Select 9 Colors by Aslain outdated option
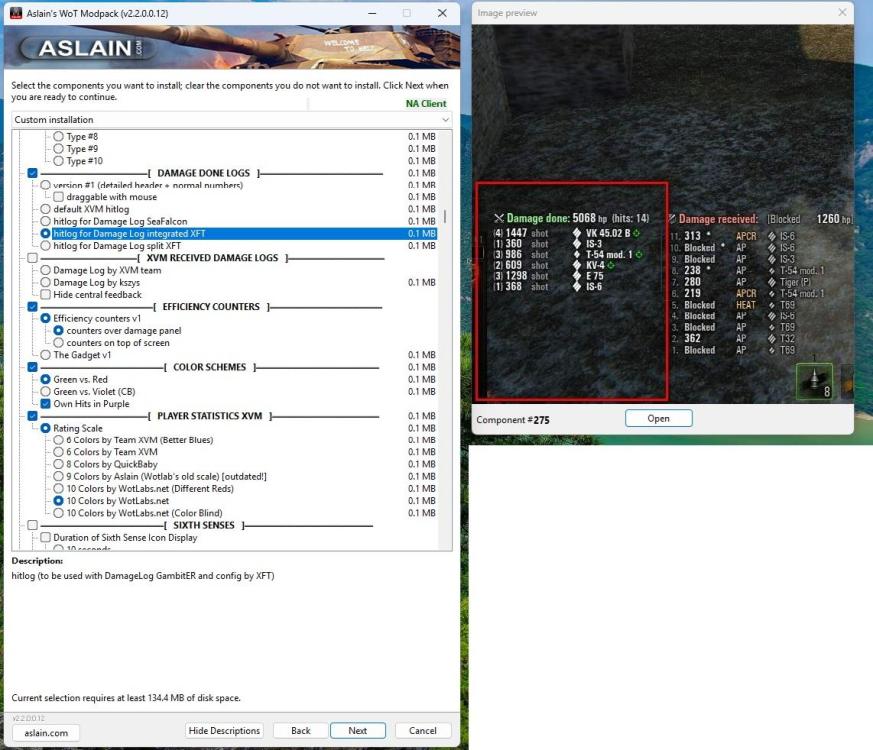This screenshot has height=750, width=873. (x=58, y=476)
